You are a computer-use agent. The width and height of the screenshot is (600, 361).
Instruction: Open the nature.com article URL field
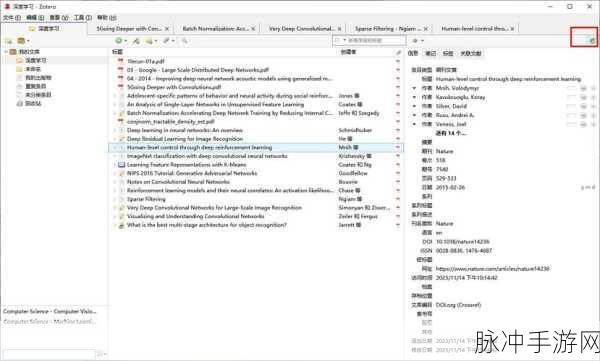click(x=492, y=269)
